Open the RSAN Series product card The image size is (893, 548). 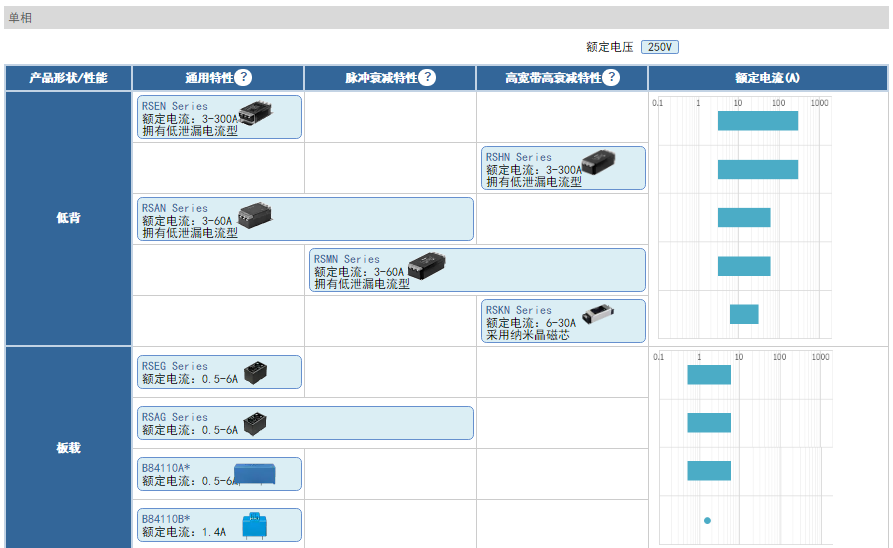pyautogui.click(x=305, y=219)
